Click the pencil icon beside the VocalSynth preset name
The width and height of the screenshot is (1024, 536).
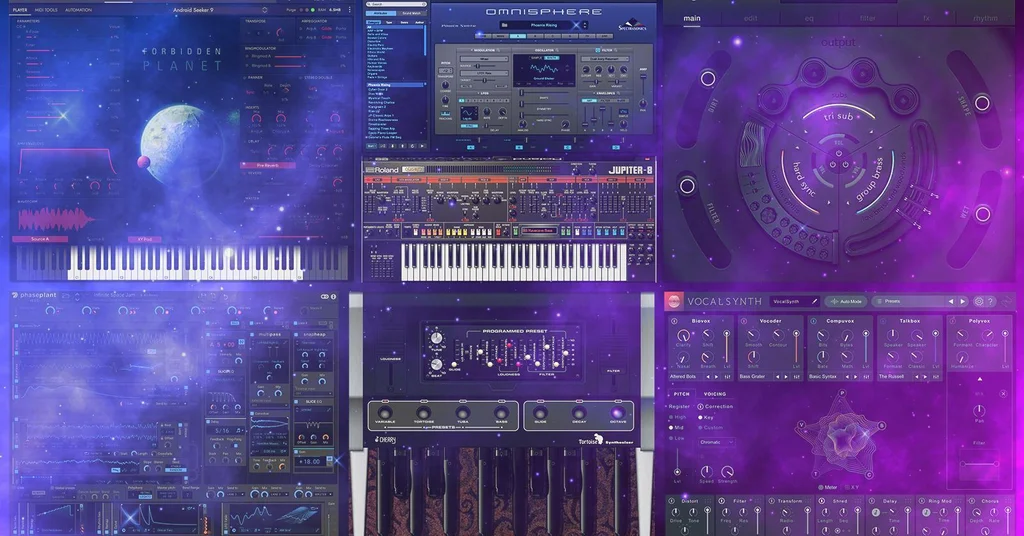(814, 302)
